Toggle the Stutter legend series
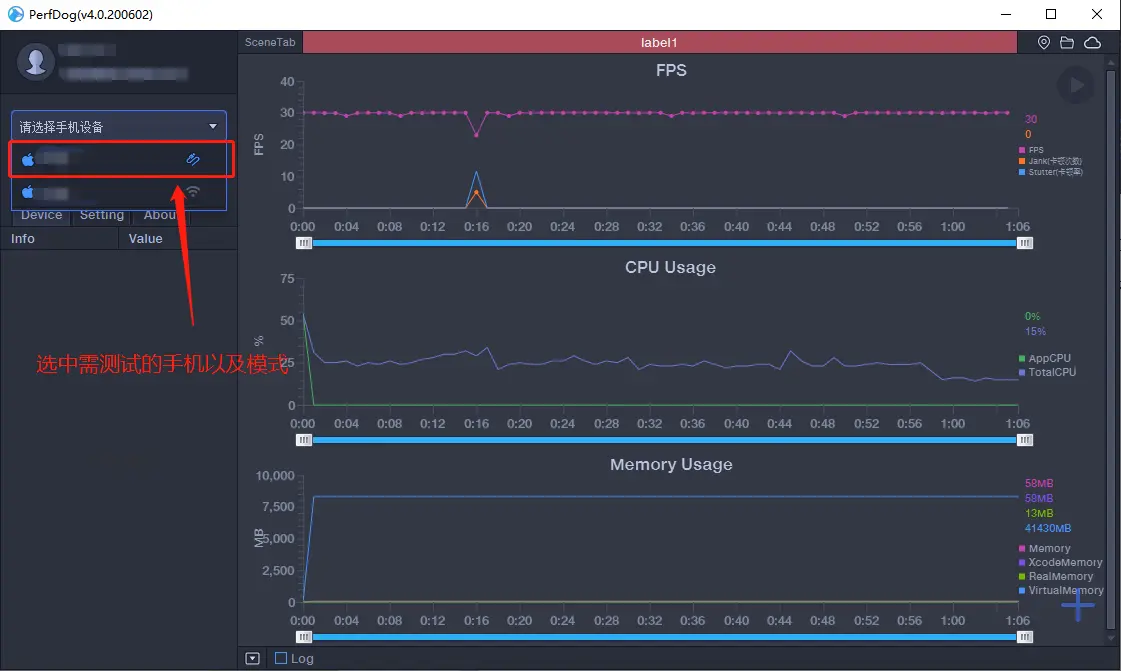Image resolution: width=1121 pixels, height=671 pixels. click(x=1050, y=172)
